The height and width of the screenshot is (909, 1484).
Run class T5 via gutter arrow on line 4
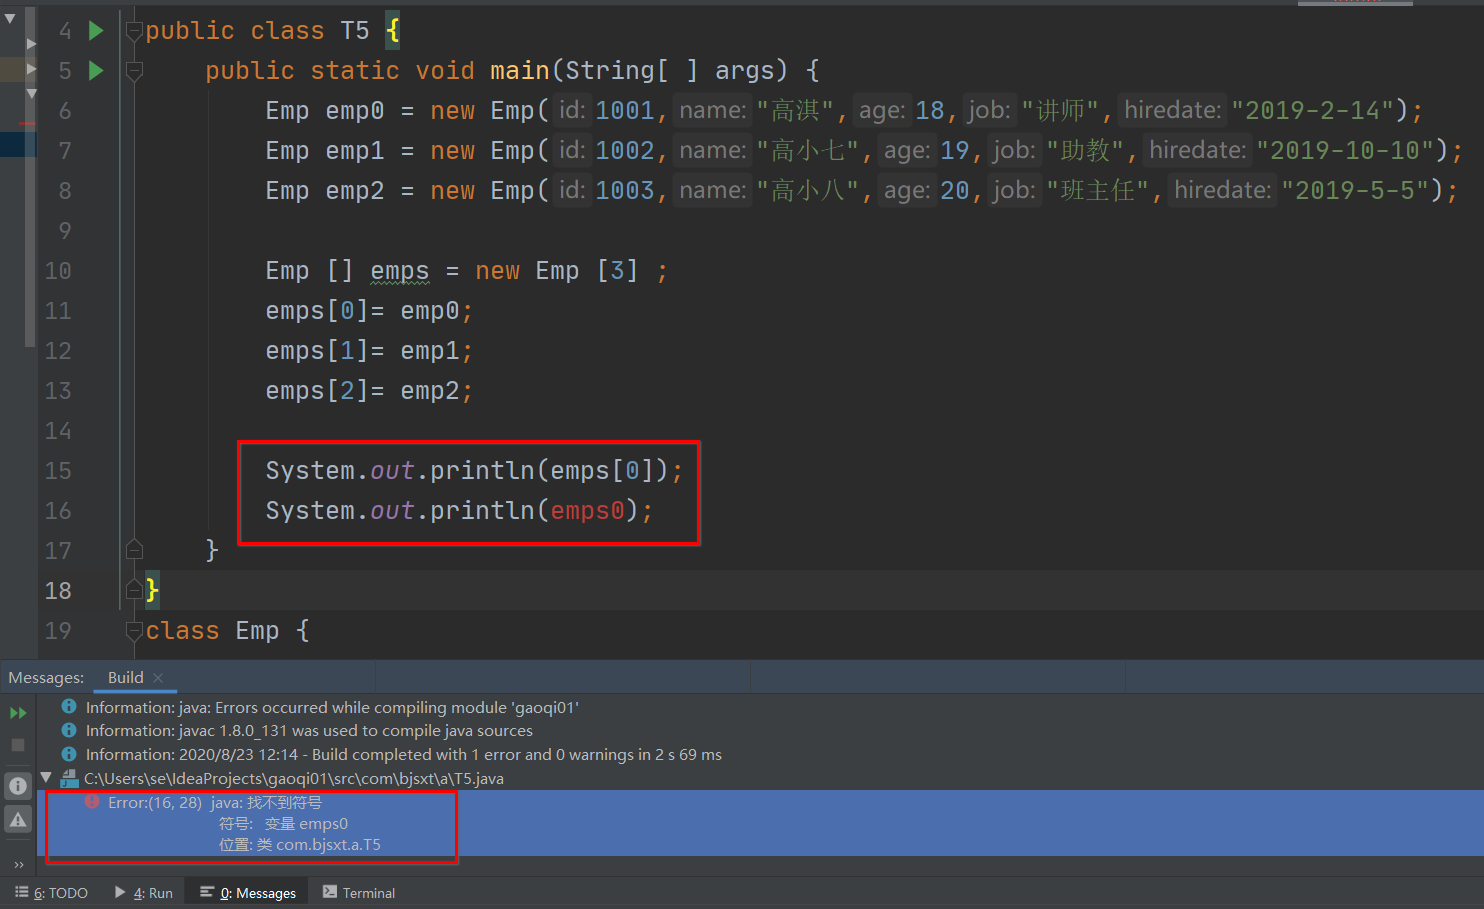pyautogui.click(x=96, y=31)
